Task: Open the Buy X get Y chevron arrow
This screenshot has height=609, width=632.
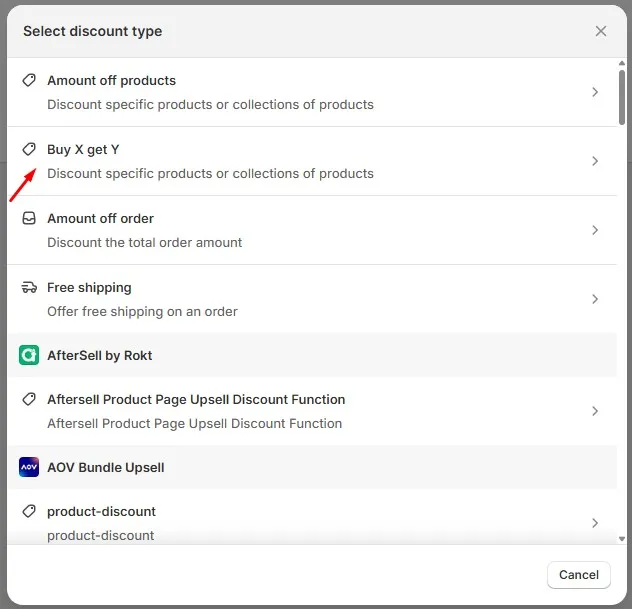Action: tap(595, 161)
